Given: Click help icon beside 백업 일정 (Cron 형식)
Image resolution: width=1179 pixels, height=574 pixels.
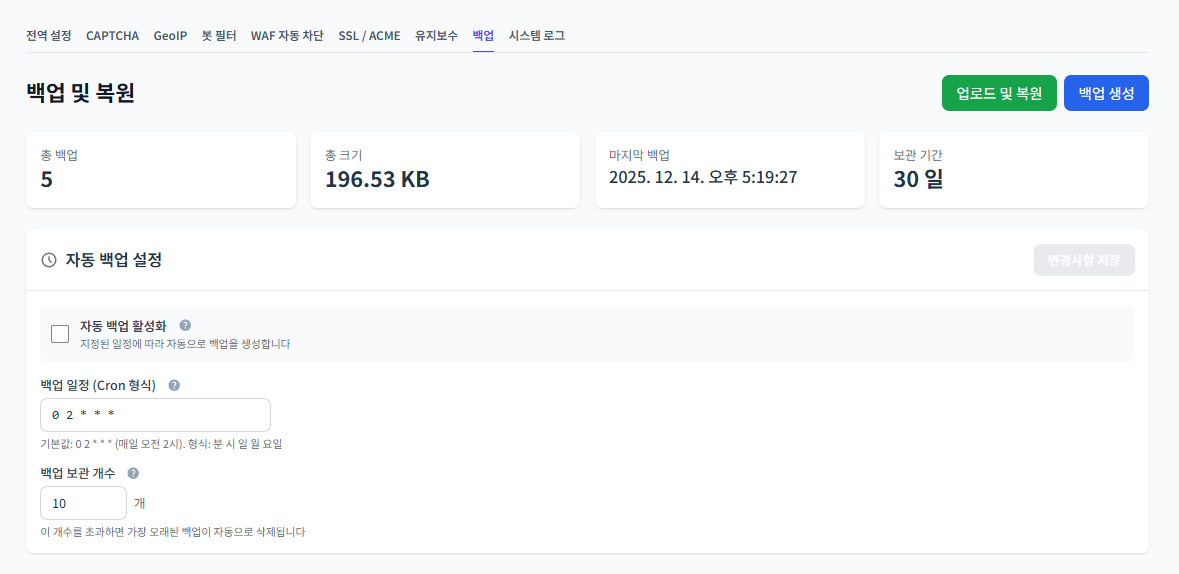Looking at the screenshot, I should pos(174,385).
